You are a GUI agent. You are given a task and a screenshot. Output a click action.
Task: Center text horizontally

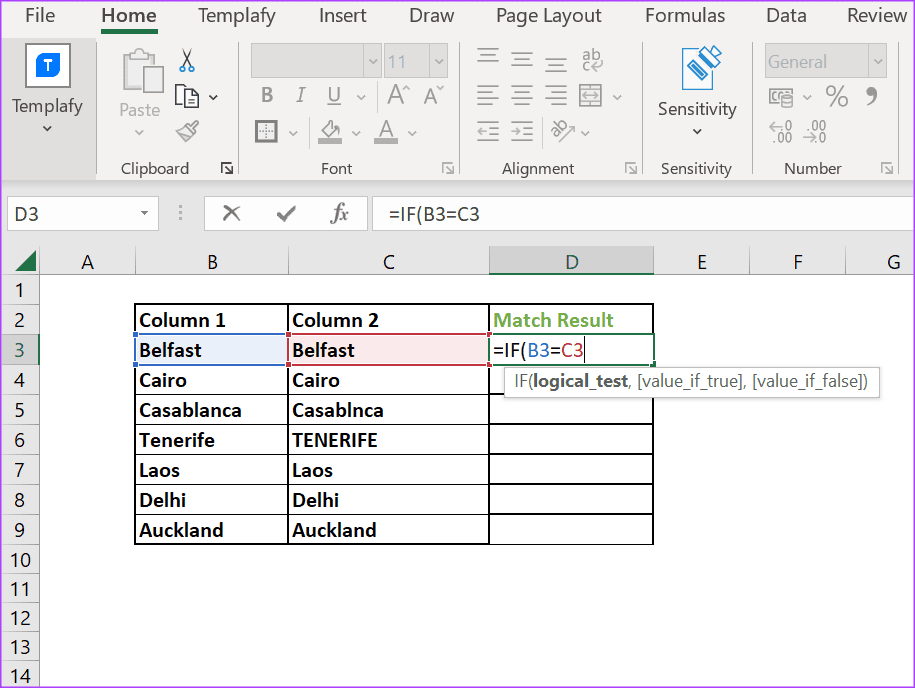(522, 95)
